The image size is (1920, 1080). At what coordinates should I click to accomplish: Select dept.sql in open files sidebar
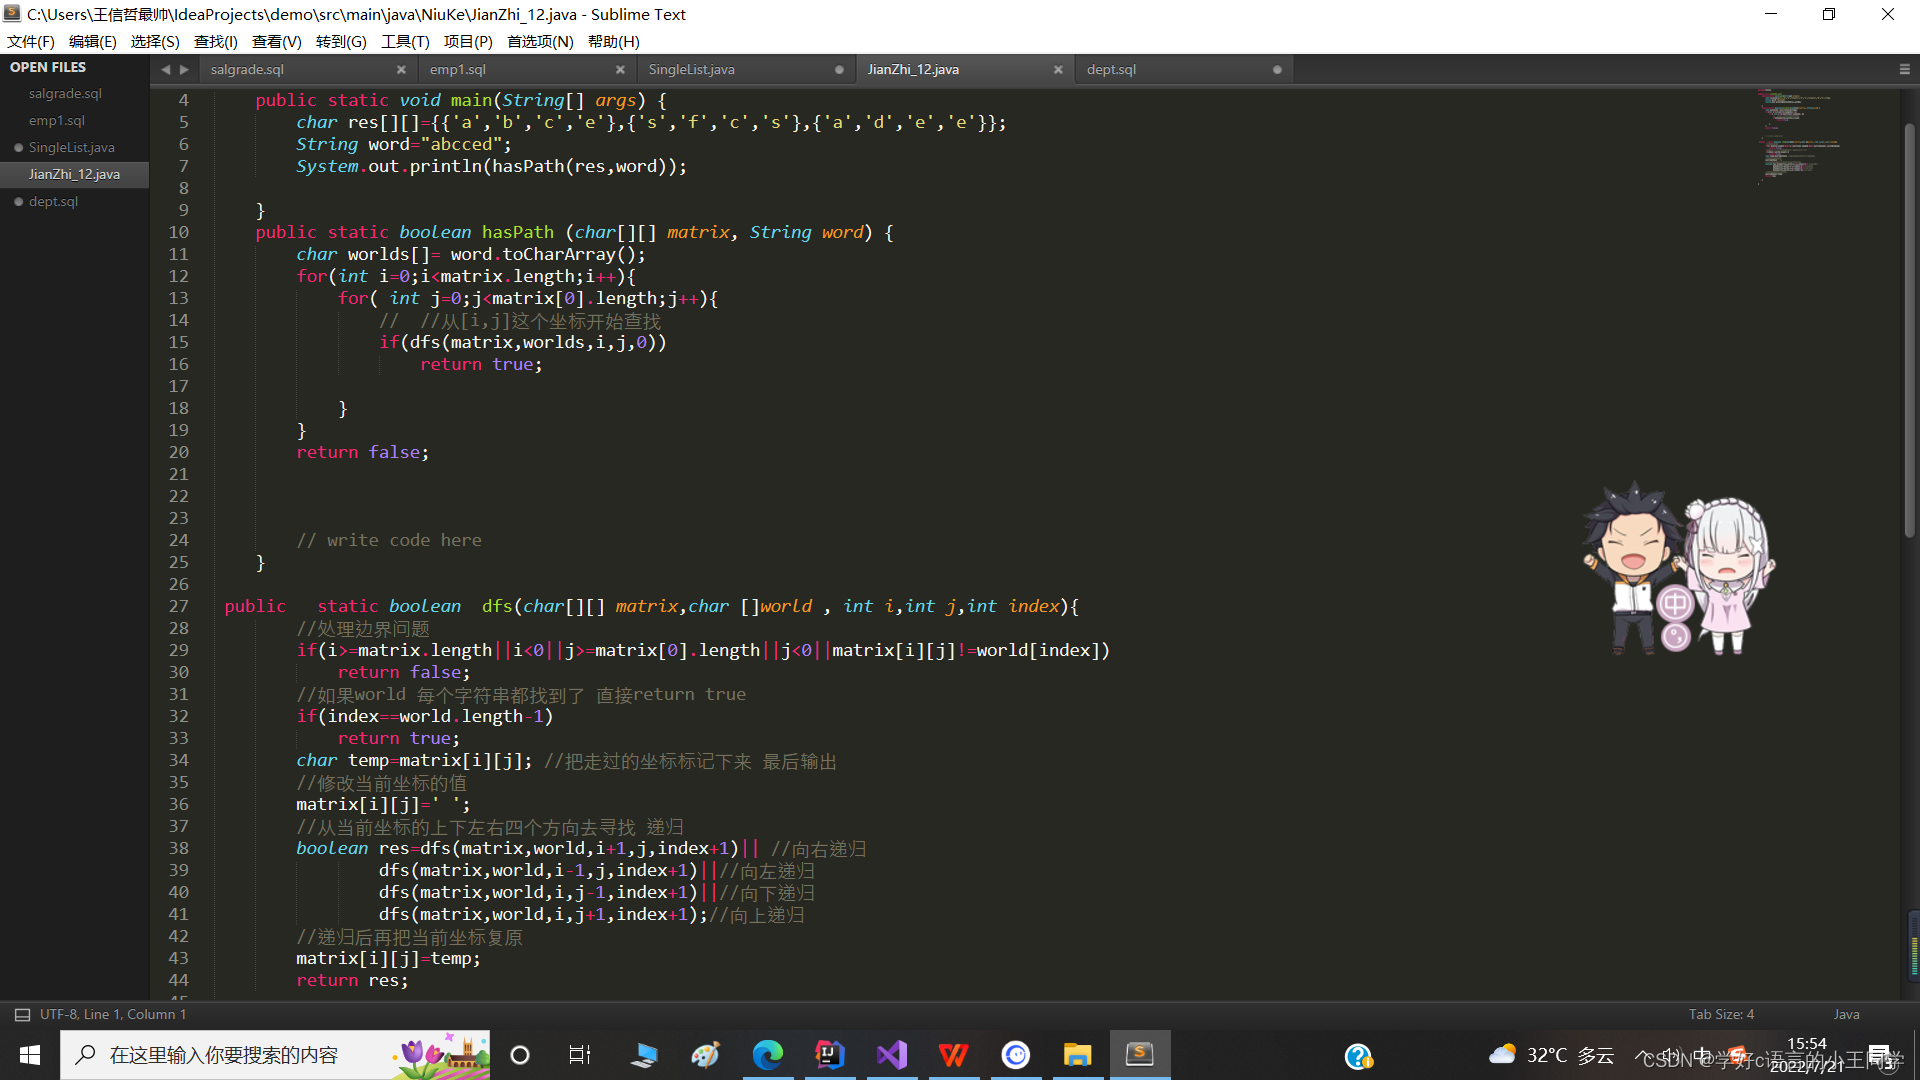(x=53, y=201)
